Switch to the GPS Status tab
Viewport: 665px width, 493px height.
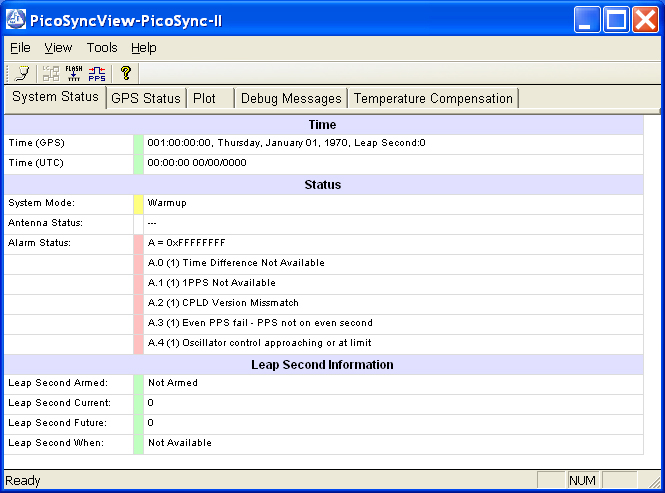click(x=145, y=98)
